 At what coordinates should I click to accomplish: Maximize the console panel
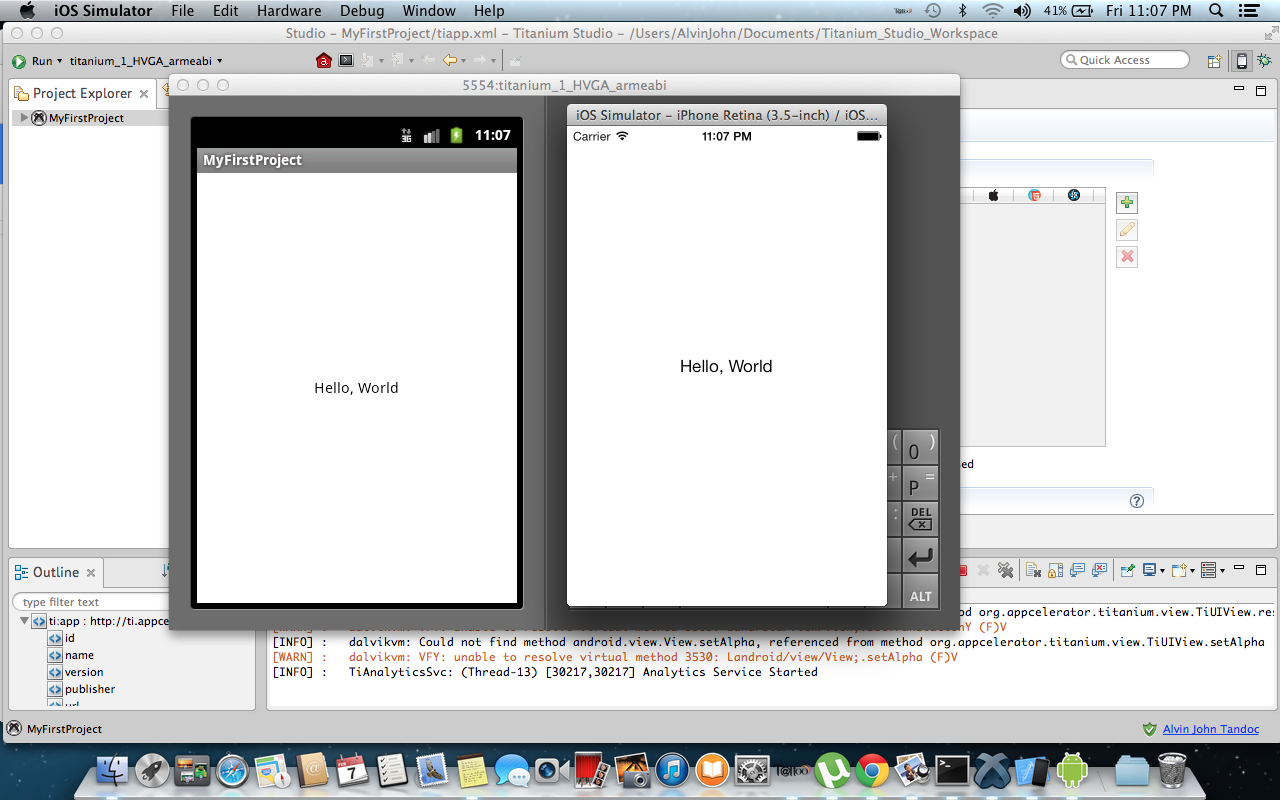[x=1260, y=569]
